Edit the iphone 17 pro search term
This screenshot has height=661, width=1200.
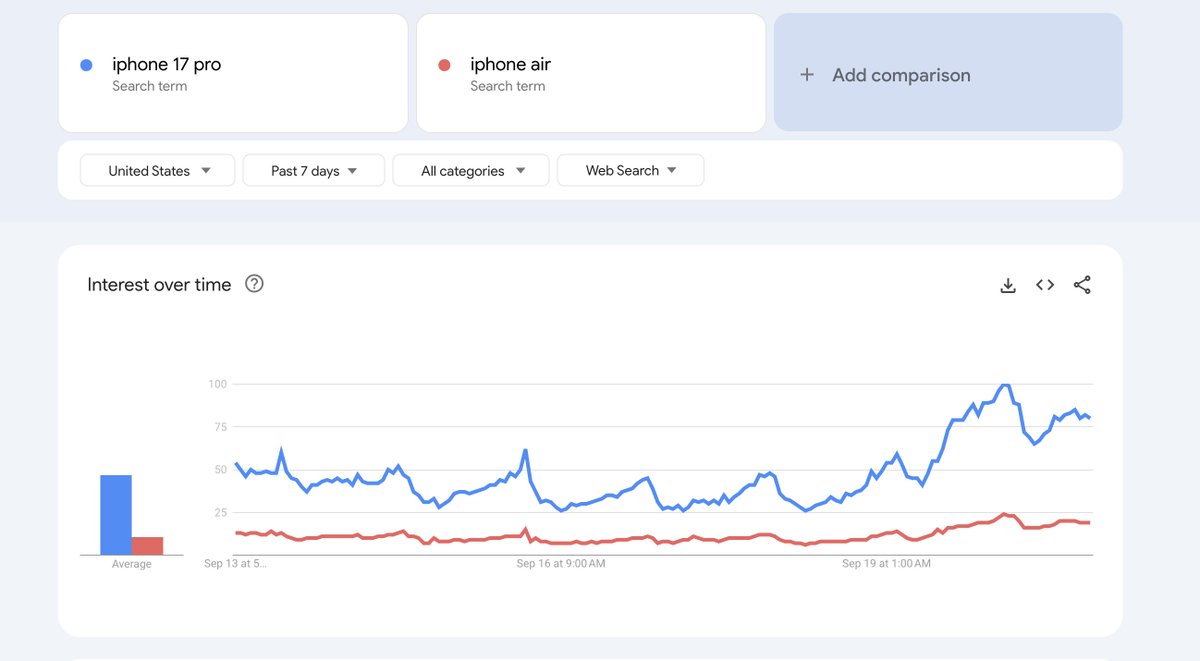233,73
